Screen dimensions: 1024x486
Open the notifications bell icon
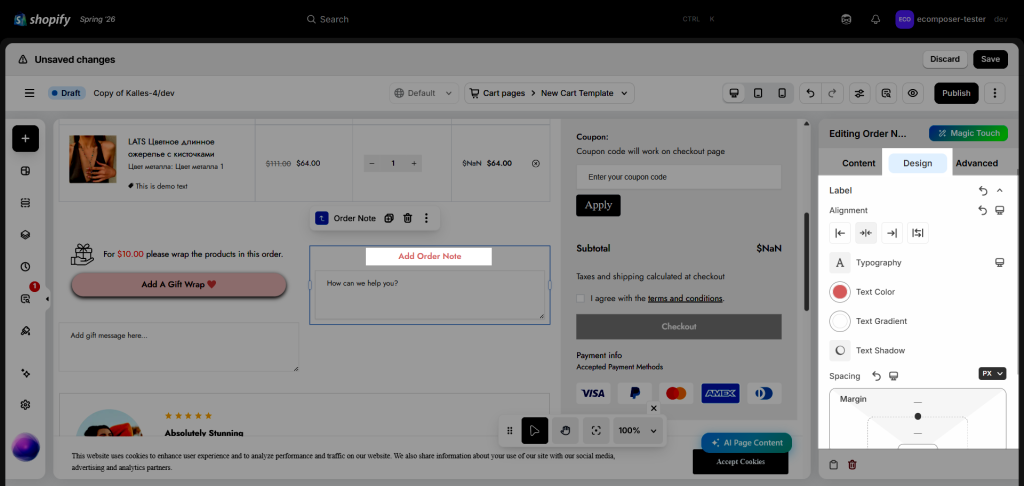(876, 20)
